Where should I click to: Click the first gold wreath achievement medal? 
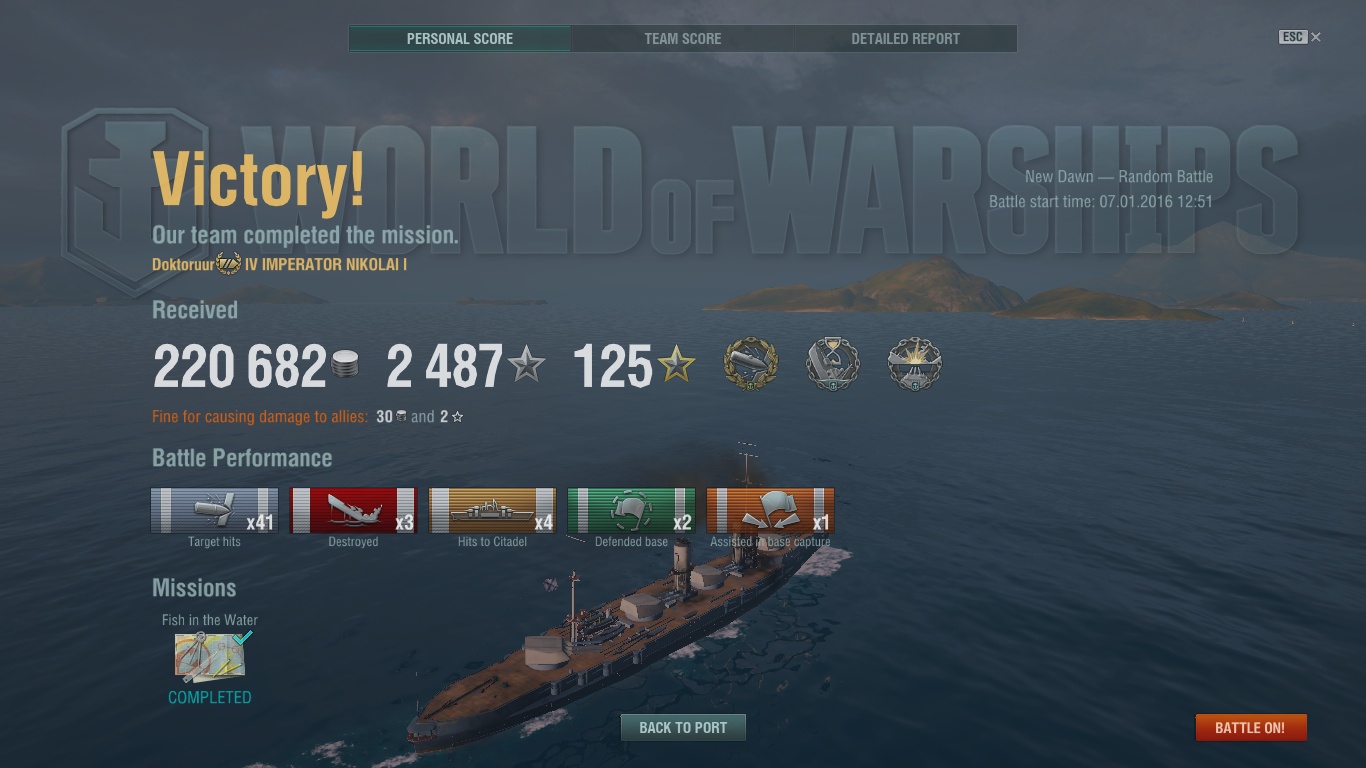click(751, 365)
